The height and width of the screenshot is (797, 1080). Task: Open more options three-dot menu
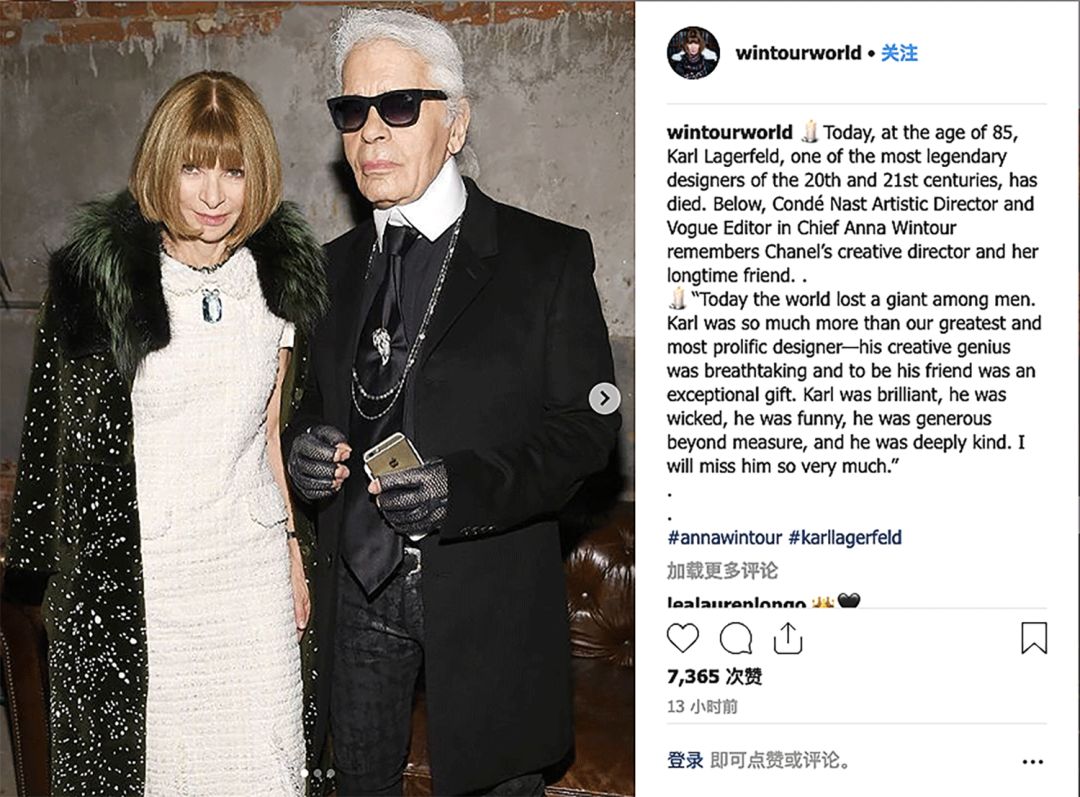[1032, 762]
